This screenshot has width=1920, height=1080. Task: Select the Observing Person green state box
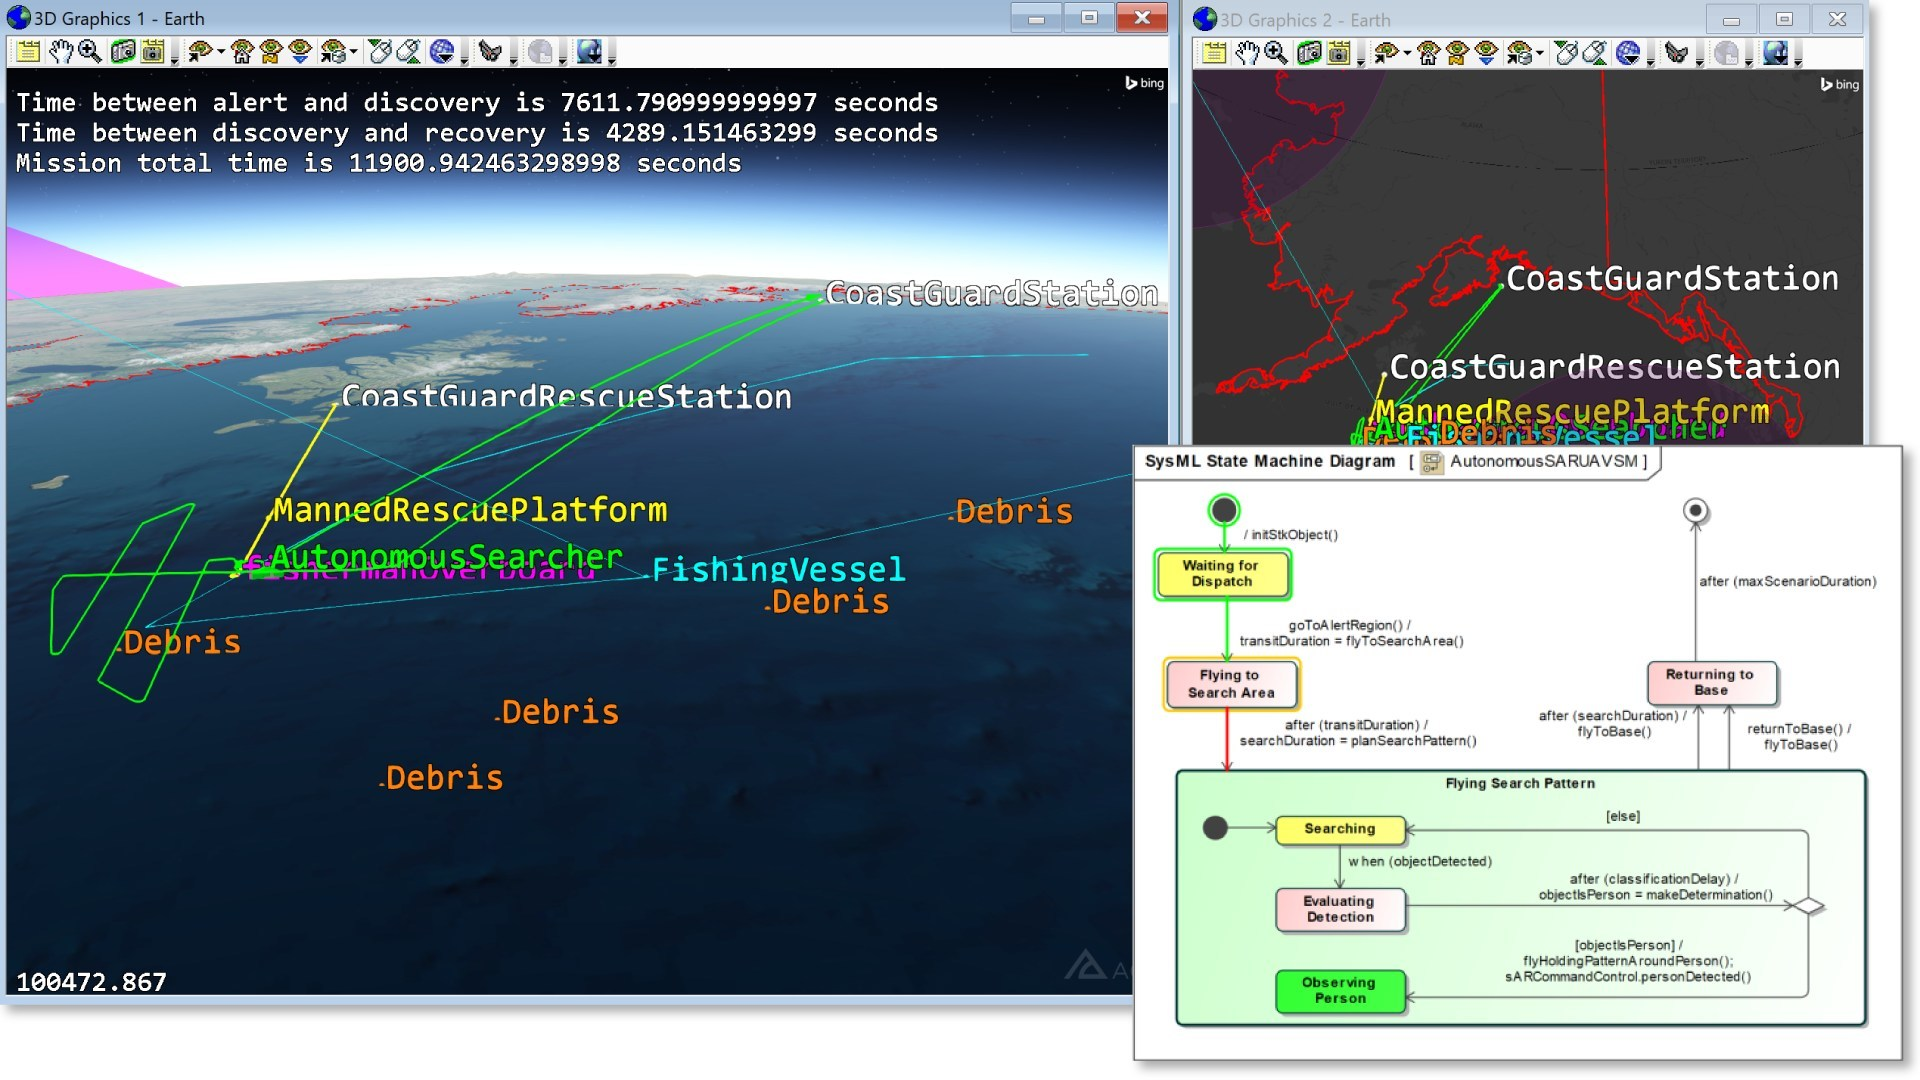click(x=1339, y=990)
